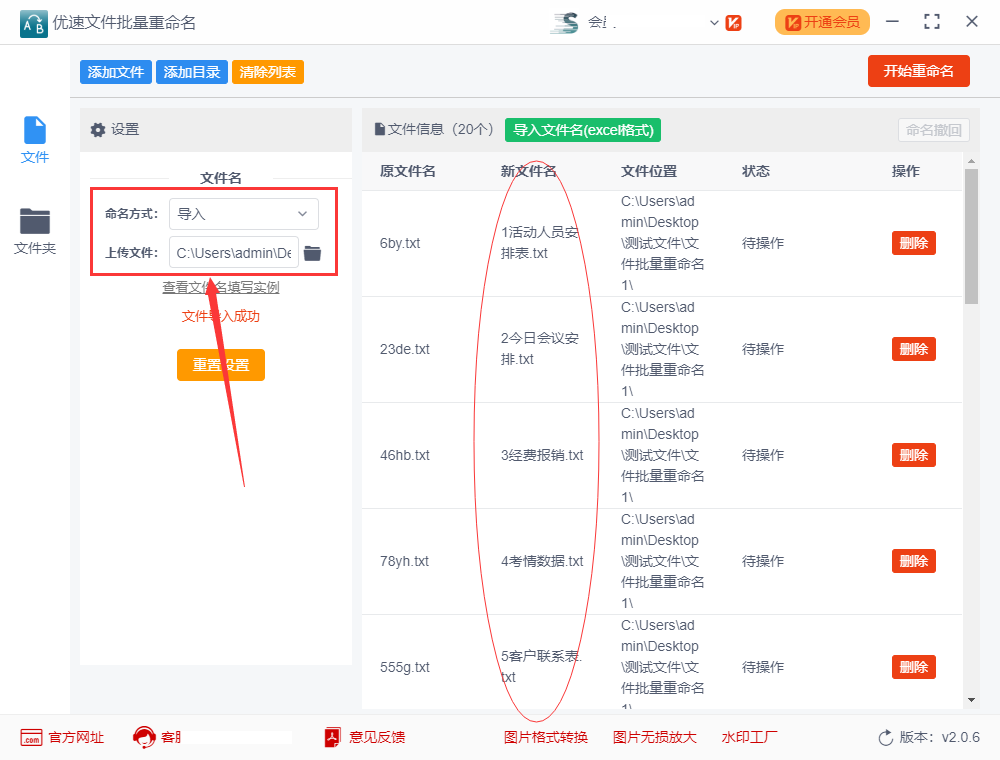Screen dimensions: 1000x760
Task: Open the 命名方式 dropdown showing 导入
Action: [243, 213]
